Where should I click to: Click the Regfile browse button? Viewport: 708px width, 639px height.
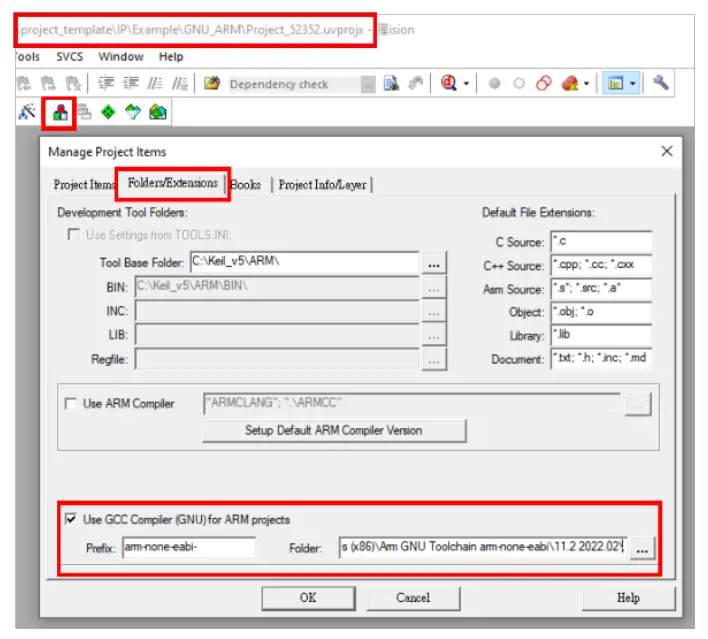434,360
